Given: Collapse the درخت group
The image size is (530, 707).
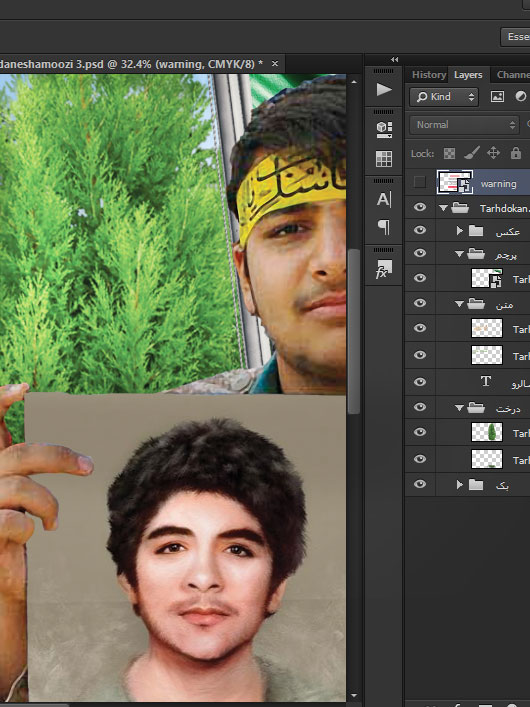Looking at the screenshot, I should [459, 408].
